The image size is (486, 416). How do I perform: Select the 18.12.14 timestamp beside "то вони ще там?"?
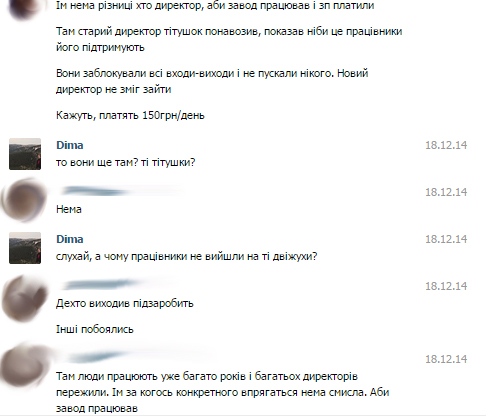coord(446,145)
